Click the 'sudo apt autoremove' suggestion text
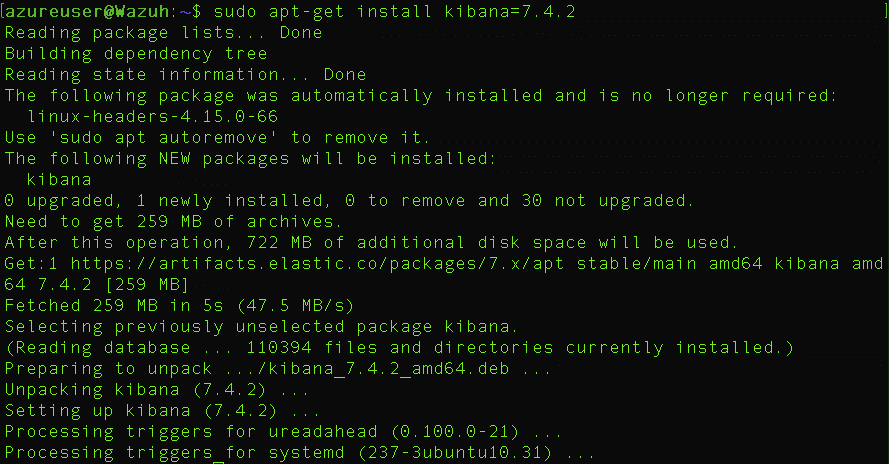 tap(168, 137)
